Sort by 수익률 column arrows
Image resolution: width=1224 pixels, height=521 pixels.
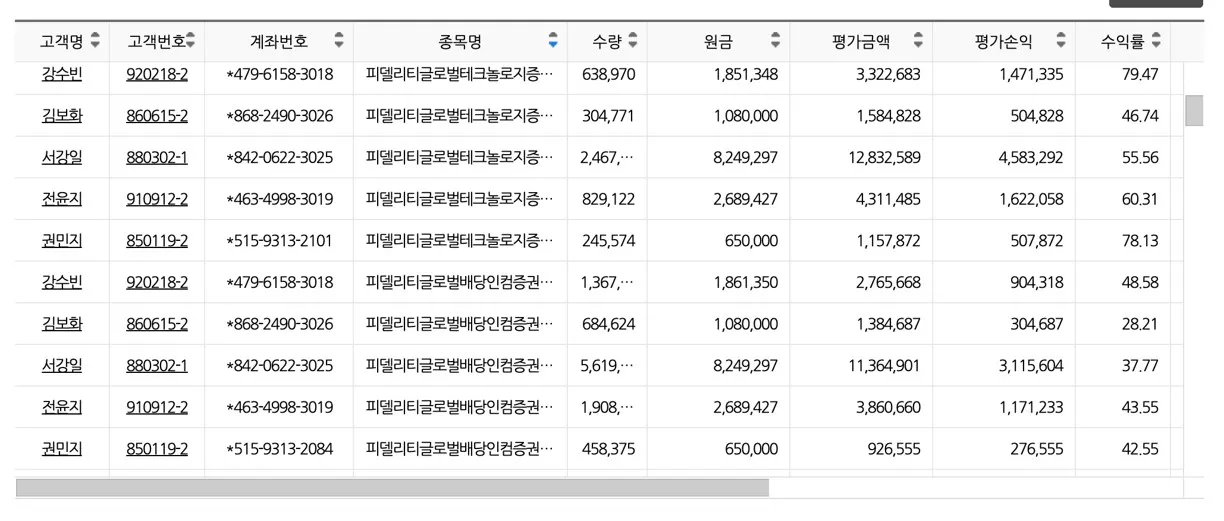[1156, 41]
